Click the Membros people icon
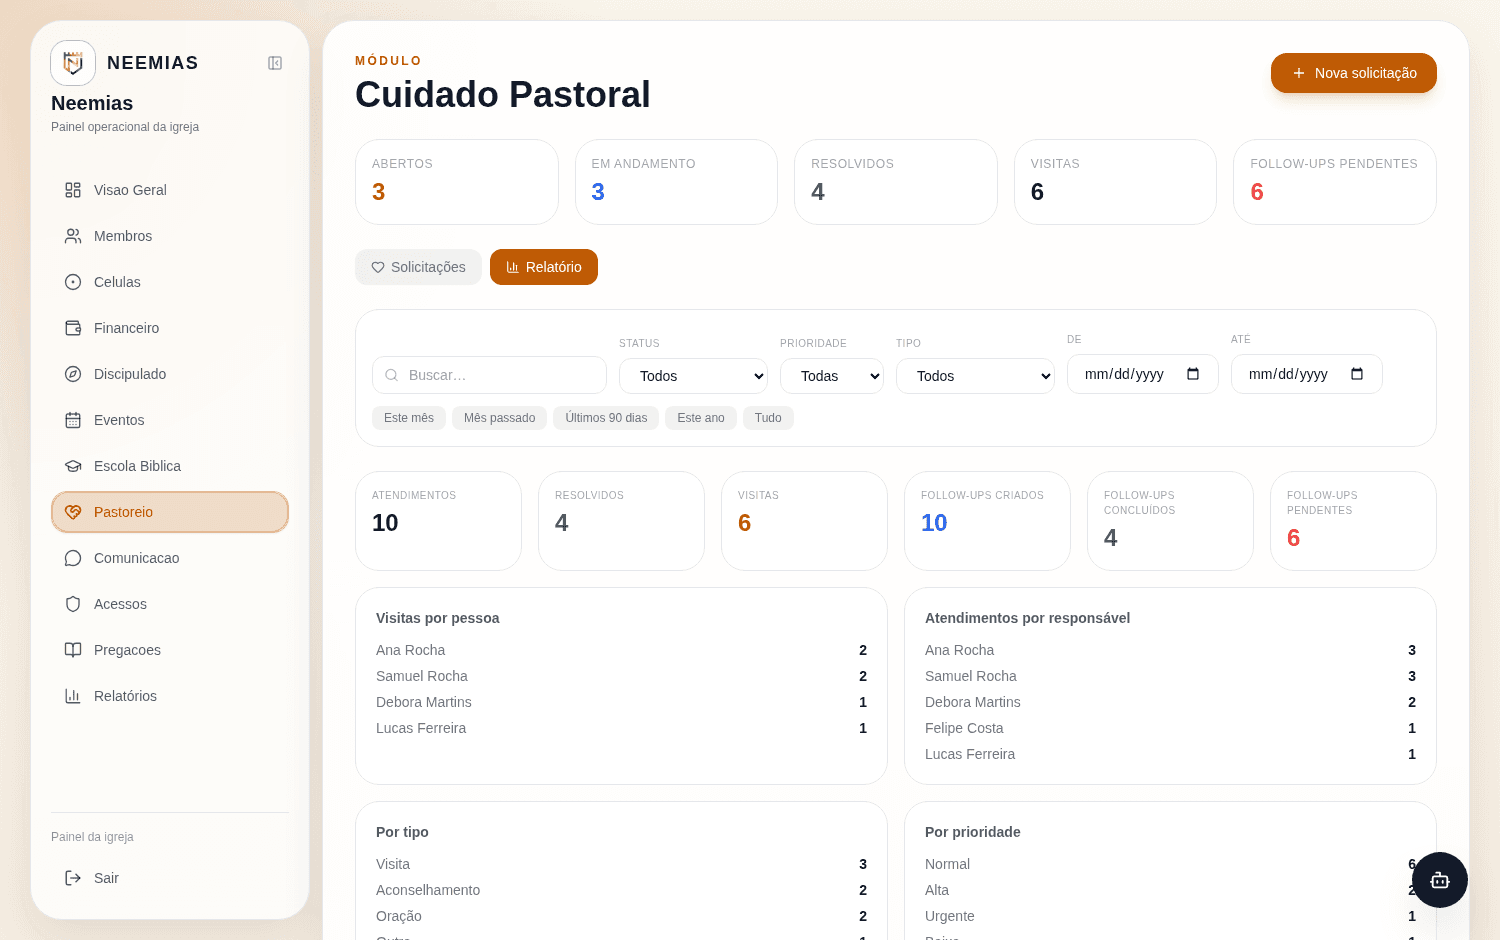 click(73, 236)
